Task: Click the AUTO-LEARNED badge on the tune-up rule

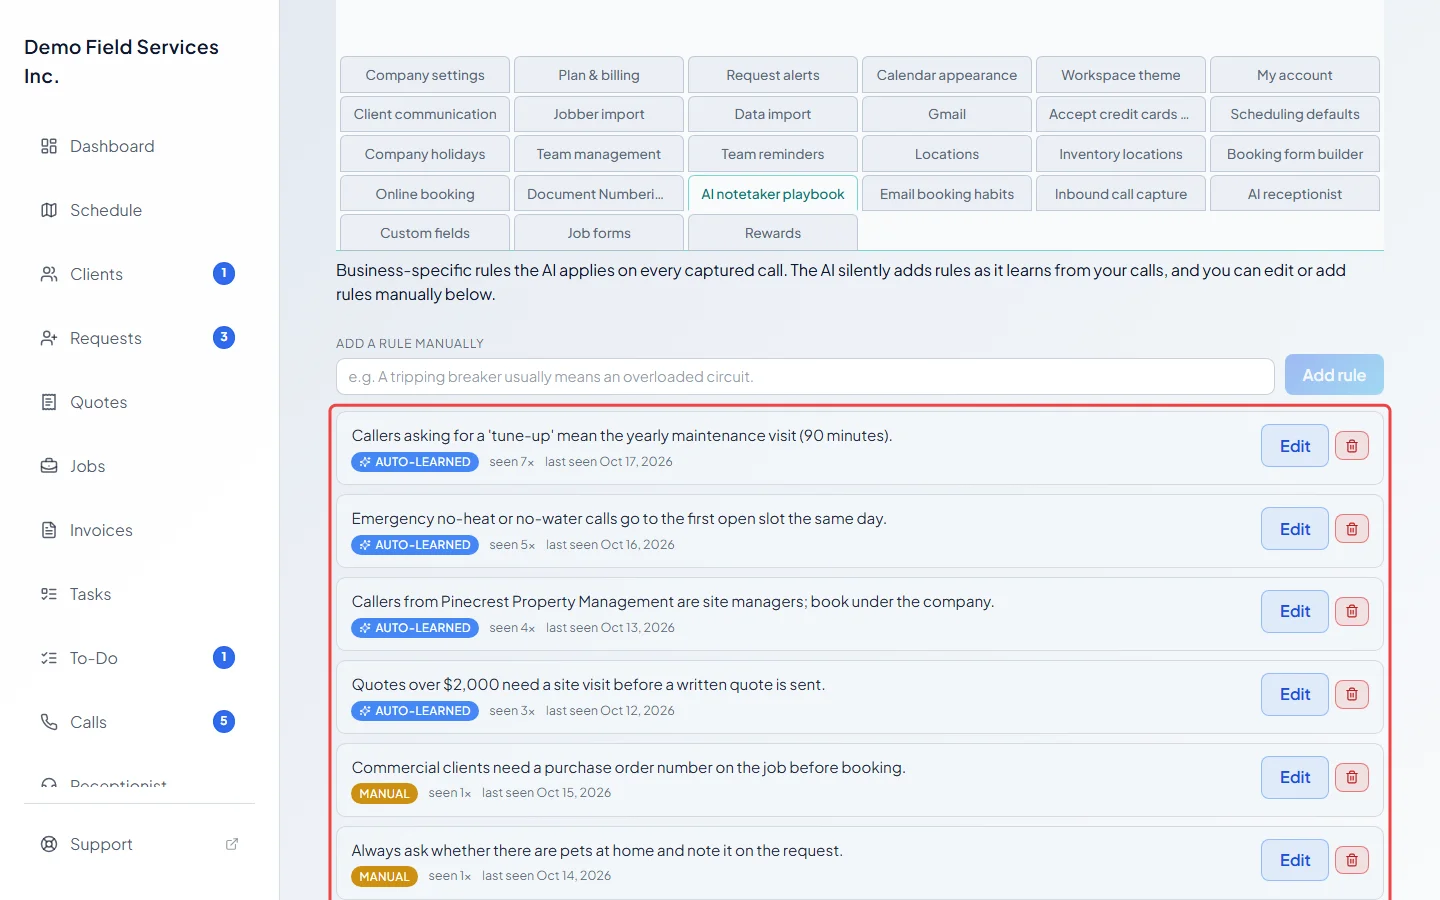Action: click(x=415, y=462)
